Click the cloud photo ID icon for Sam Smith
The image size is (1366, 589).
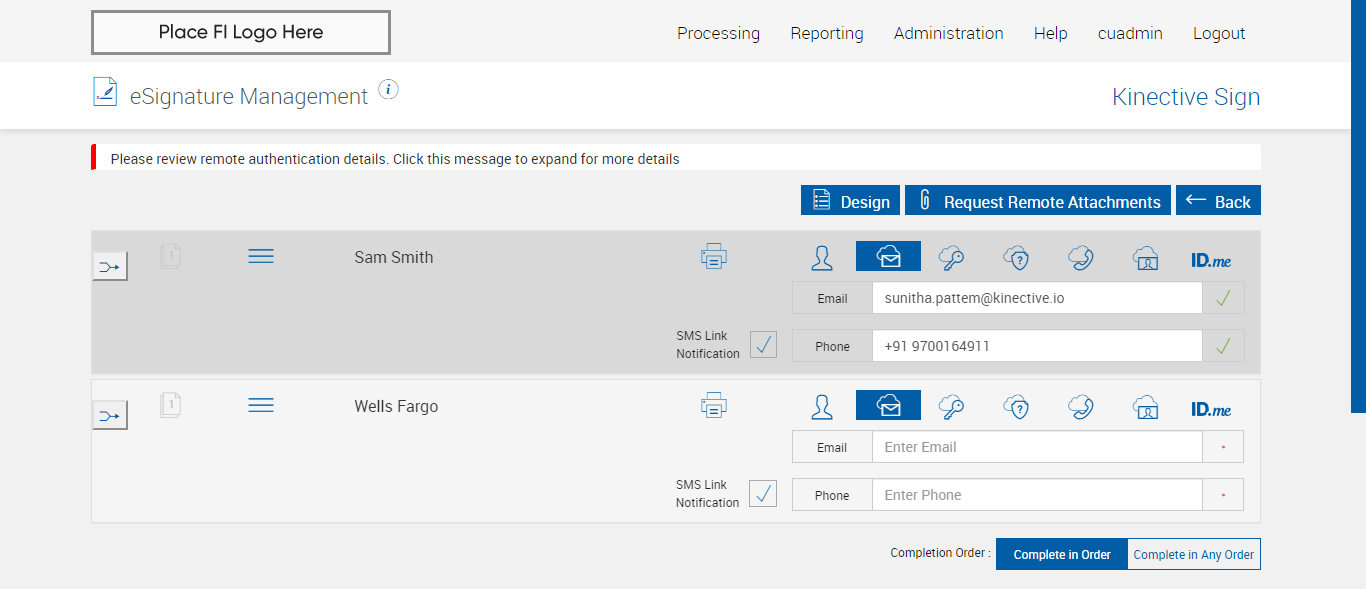(x=1145, y=258)
